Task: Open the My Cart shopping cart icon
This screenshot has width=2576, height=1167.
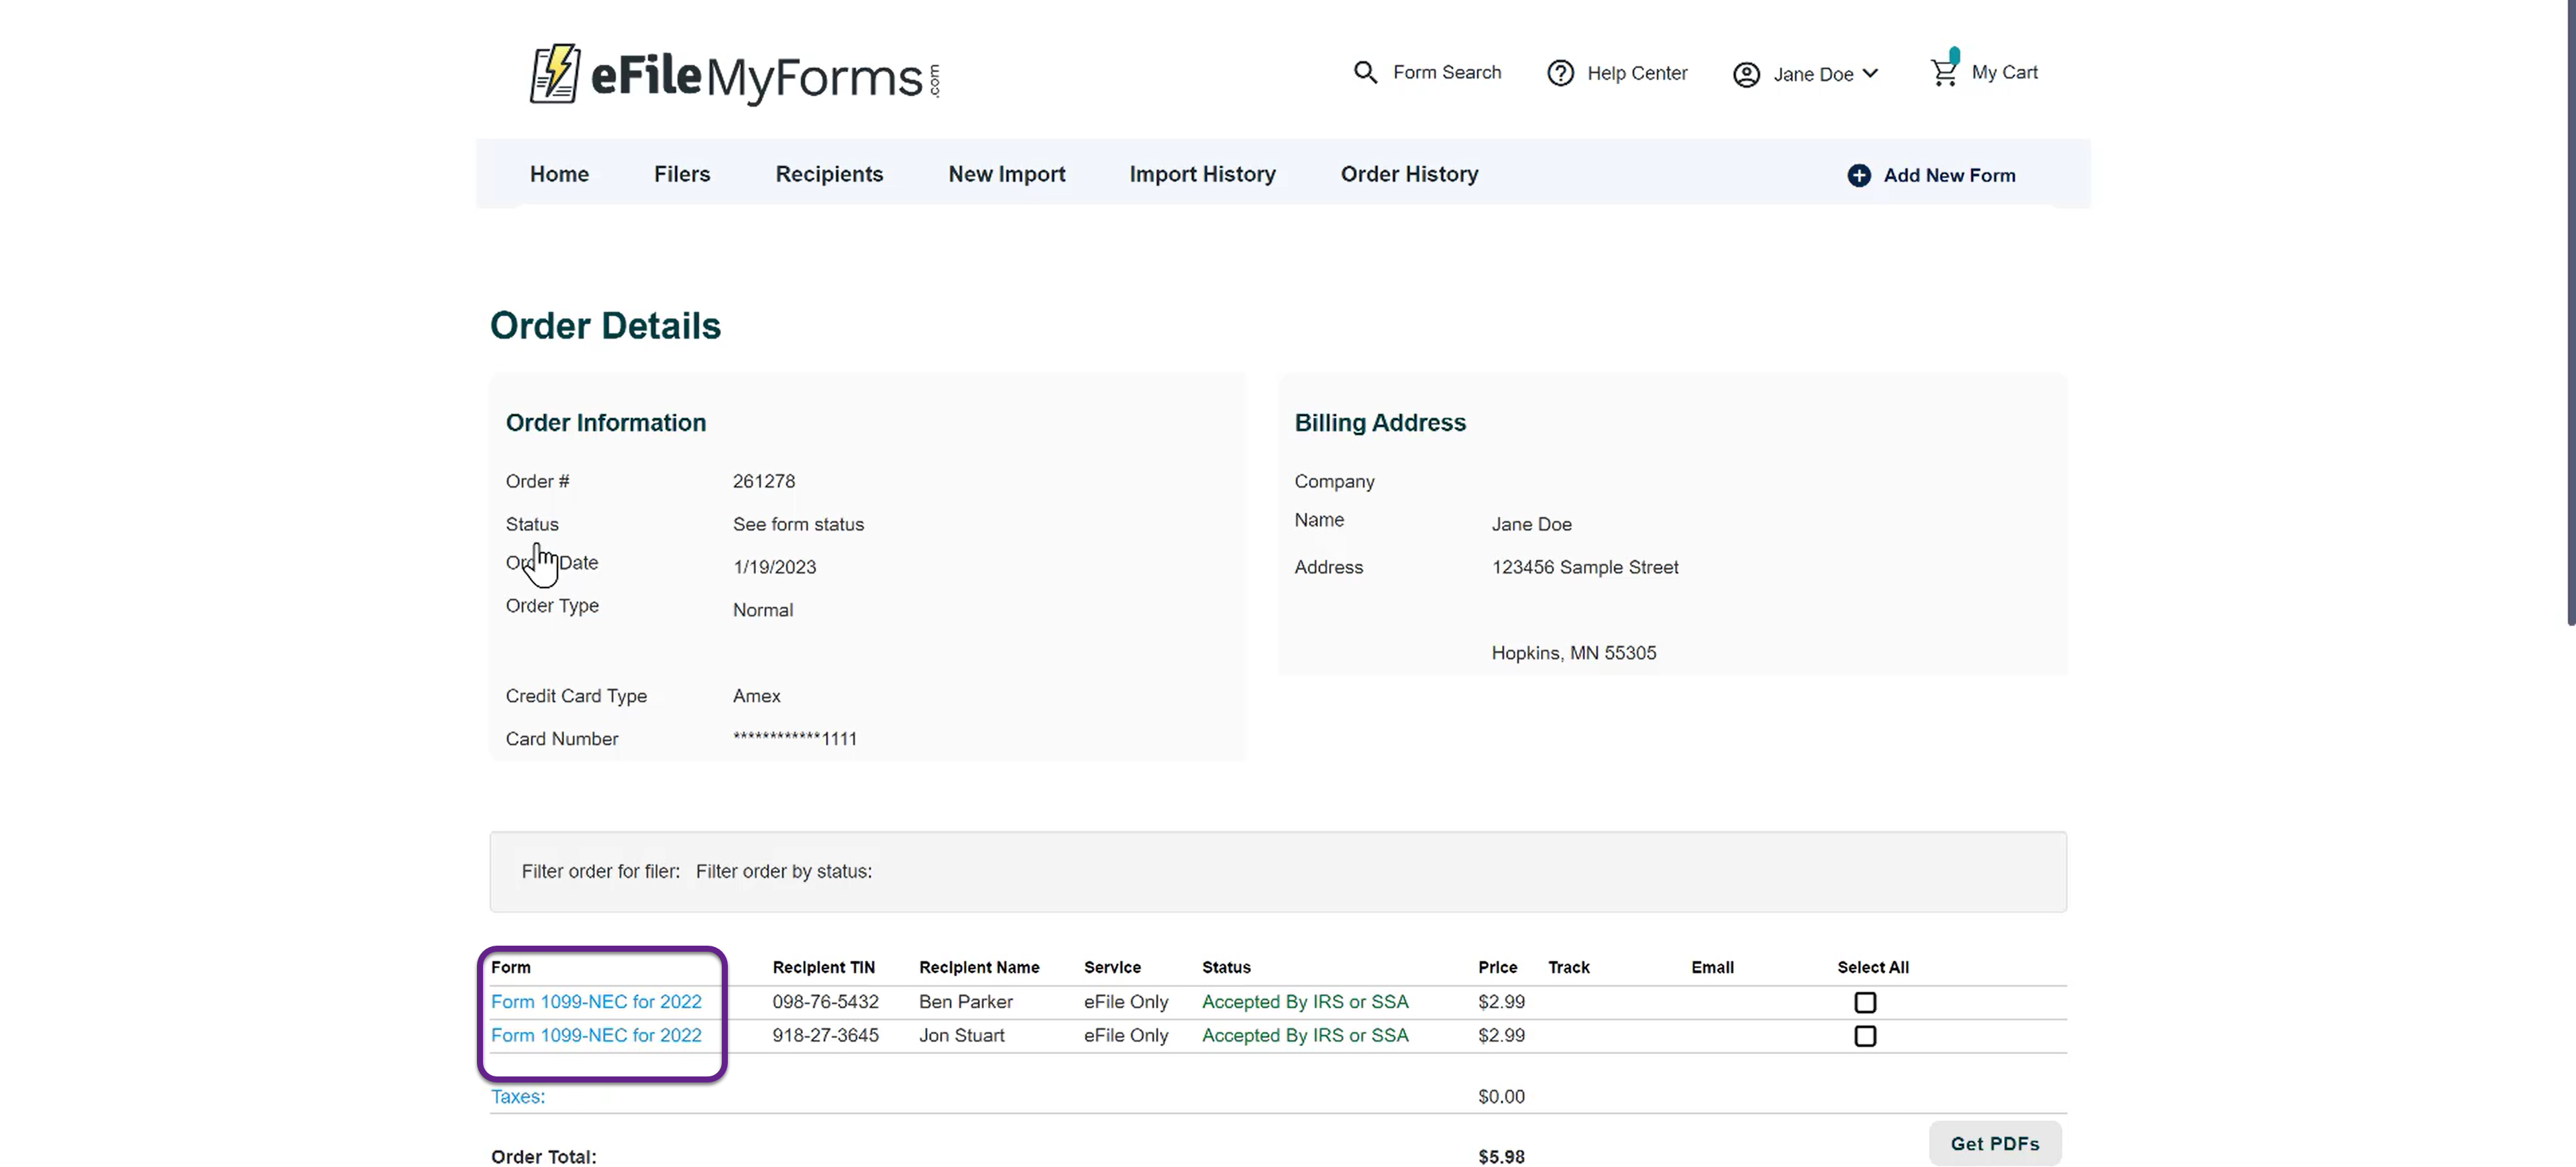Action: coord(1944,72)
